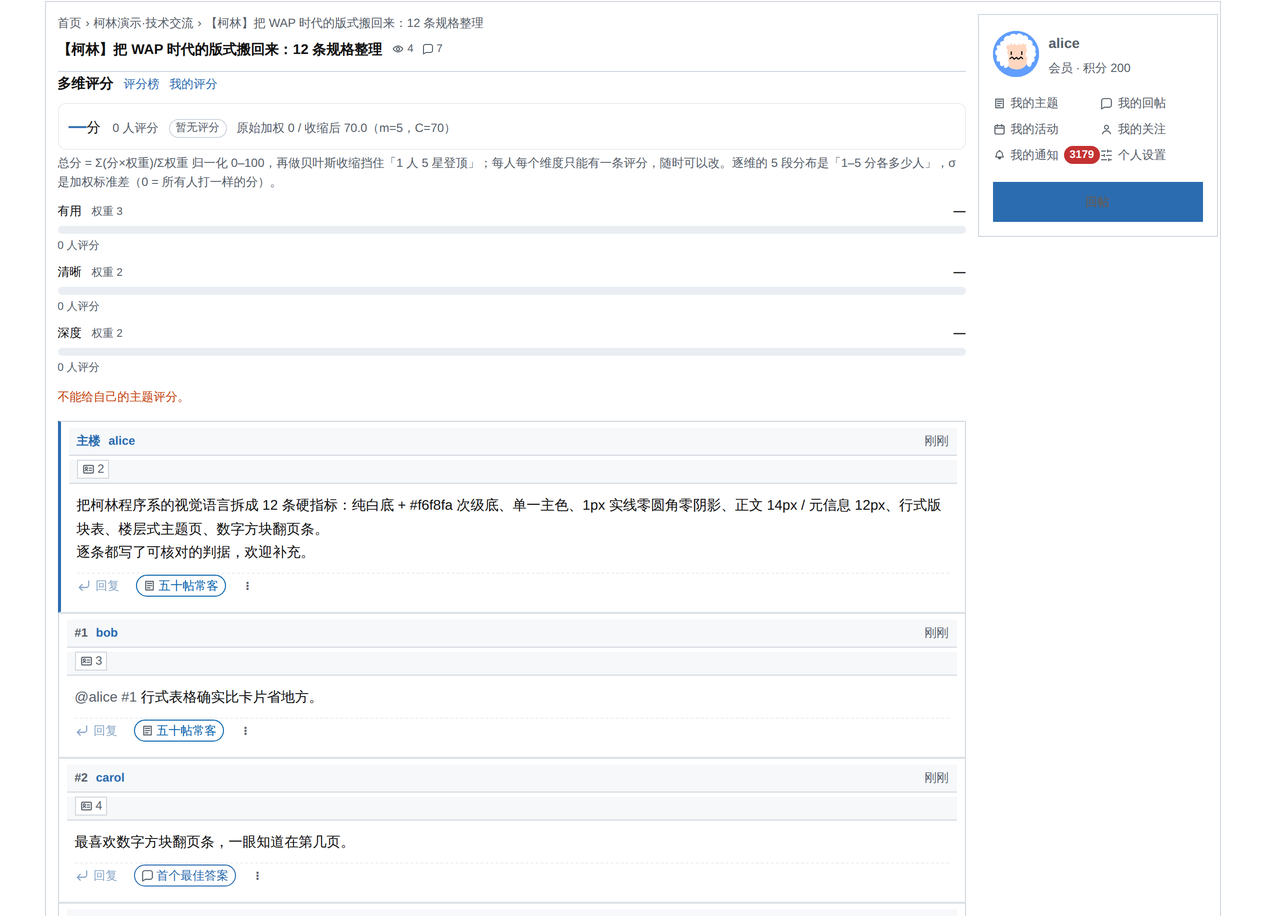Go to 我的关注 person entry
The image size is (1280, 916).
coord(1133,129)
